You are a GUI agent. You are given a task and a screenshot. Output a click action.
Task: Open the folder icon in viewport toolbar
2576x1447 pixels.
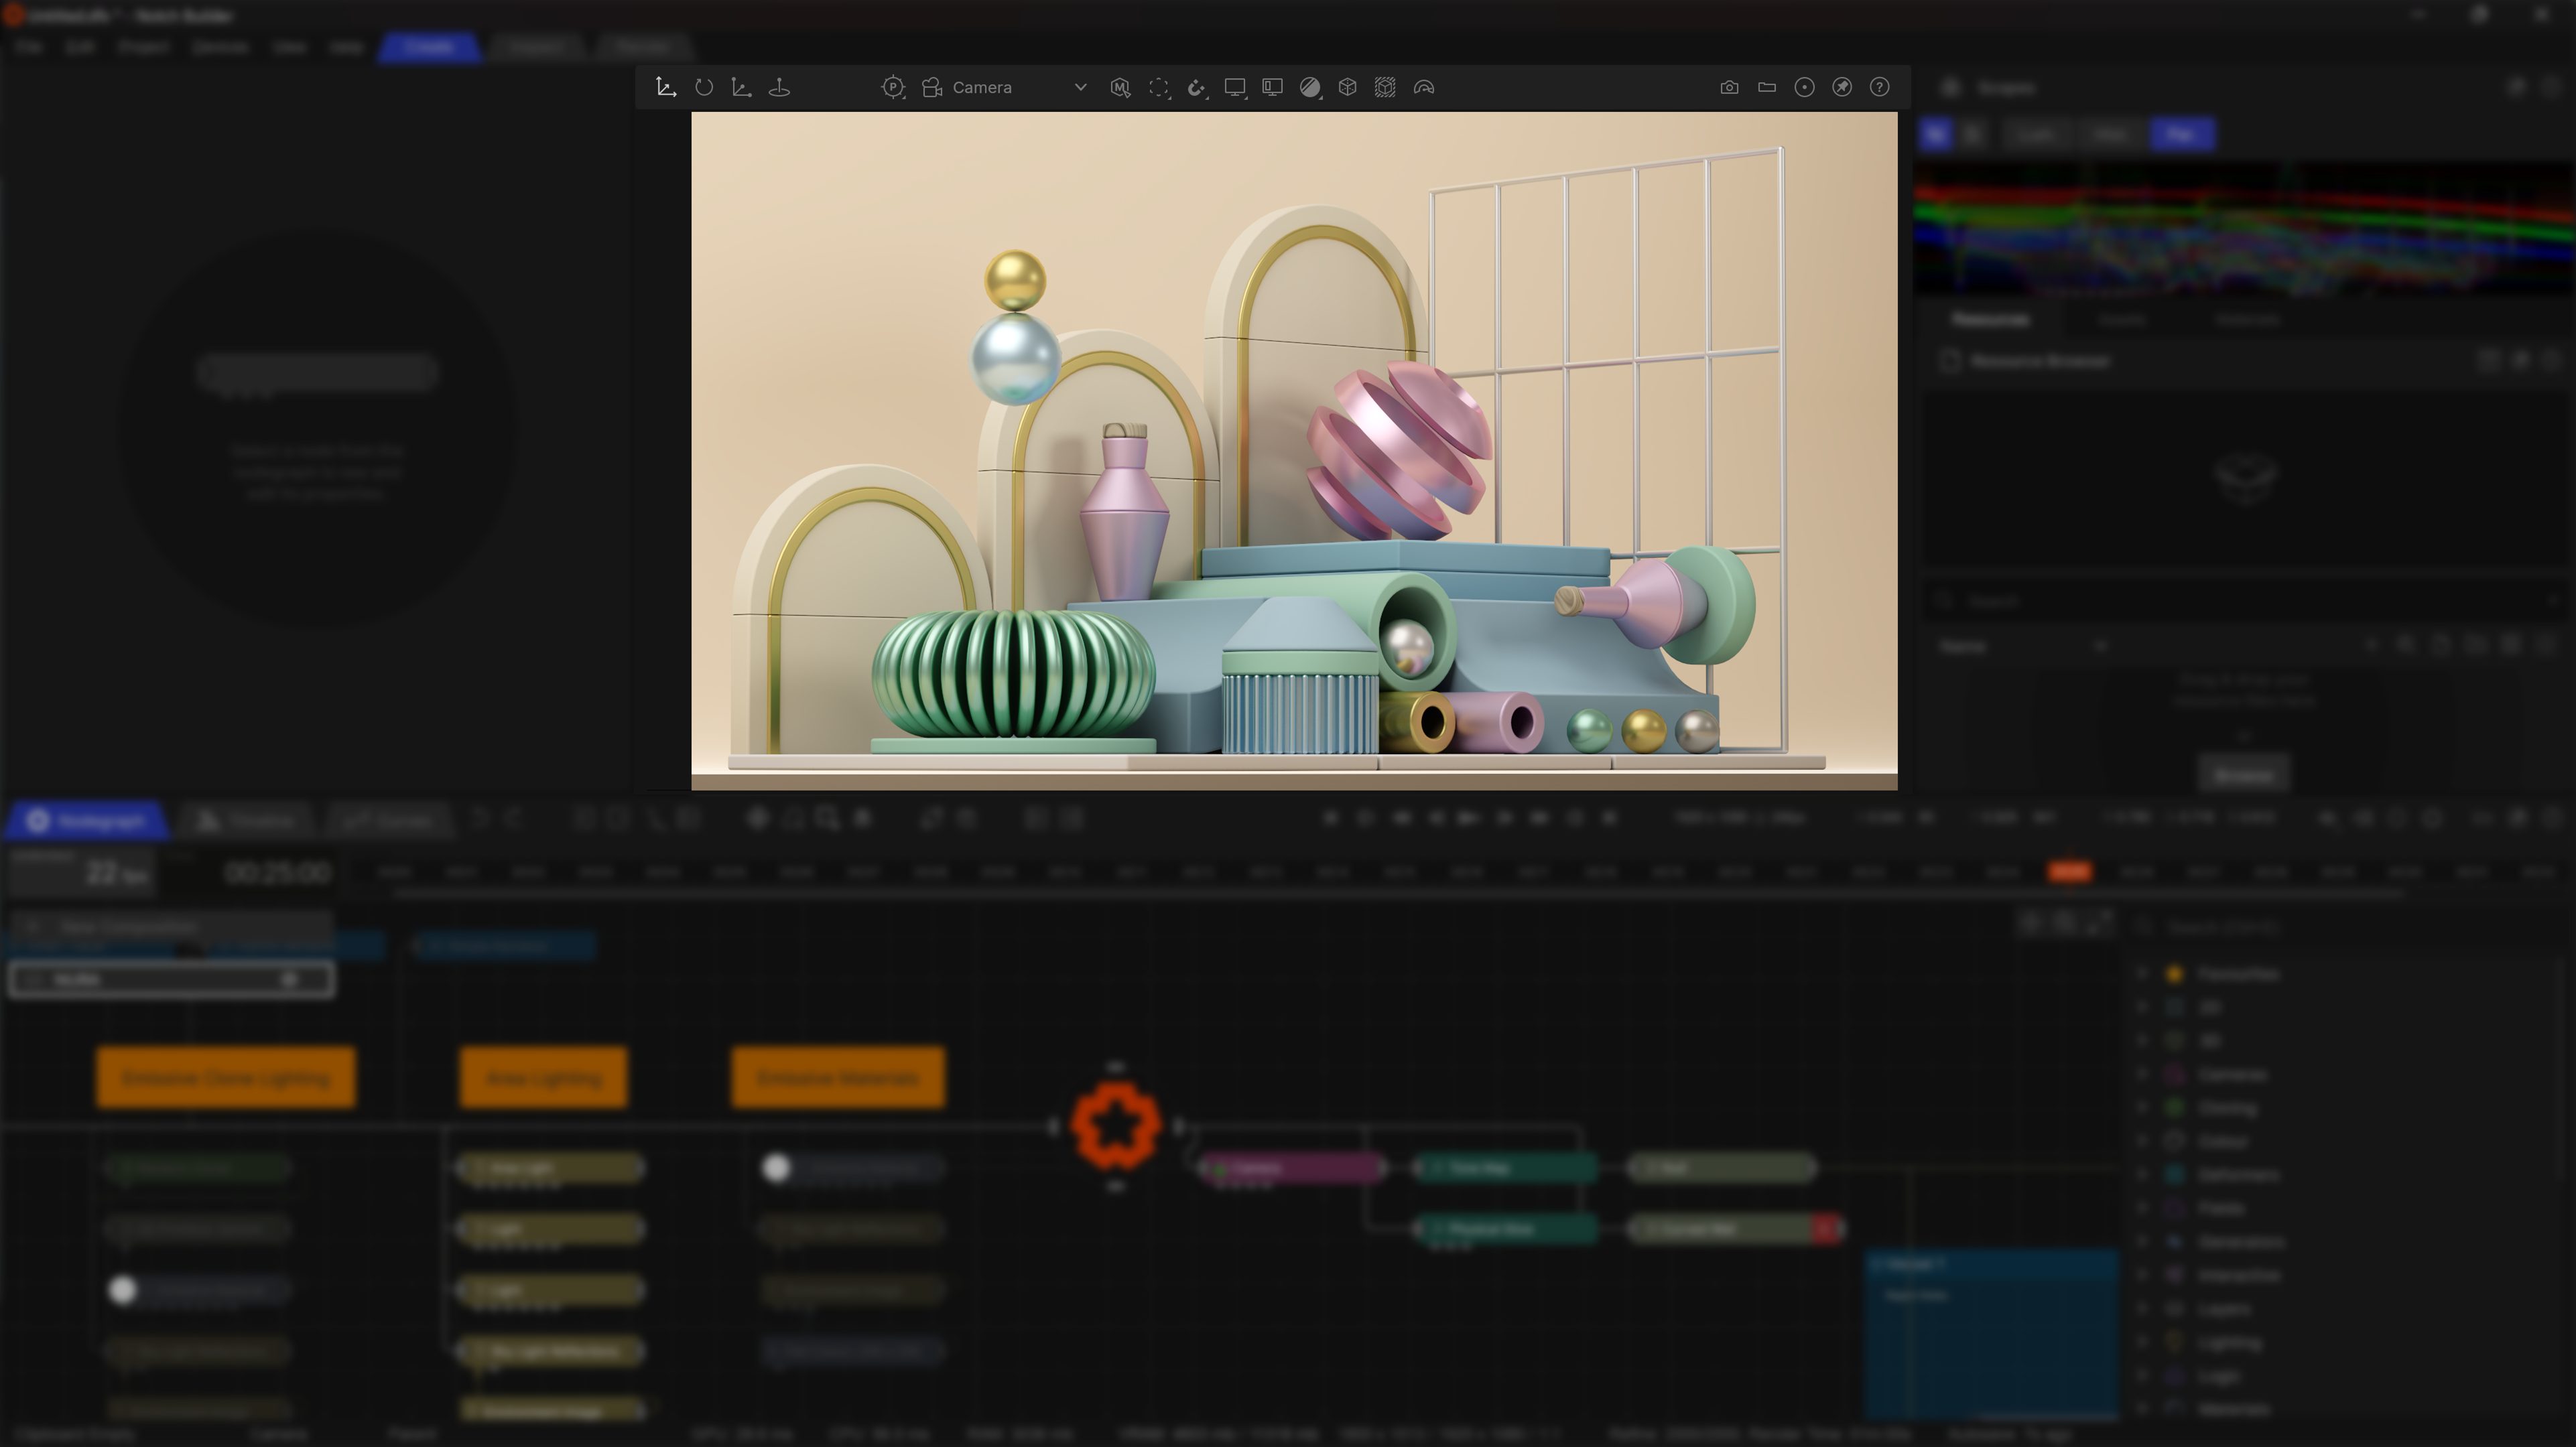[x=1767, y=88]
